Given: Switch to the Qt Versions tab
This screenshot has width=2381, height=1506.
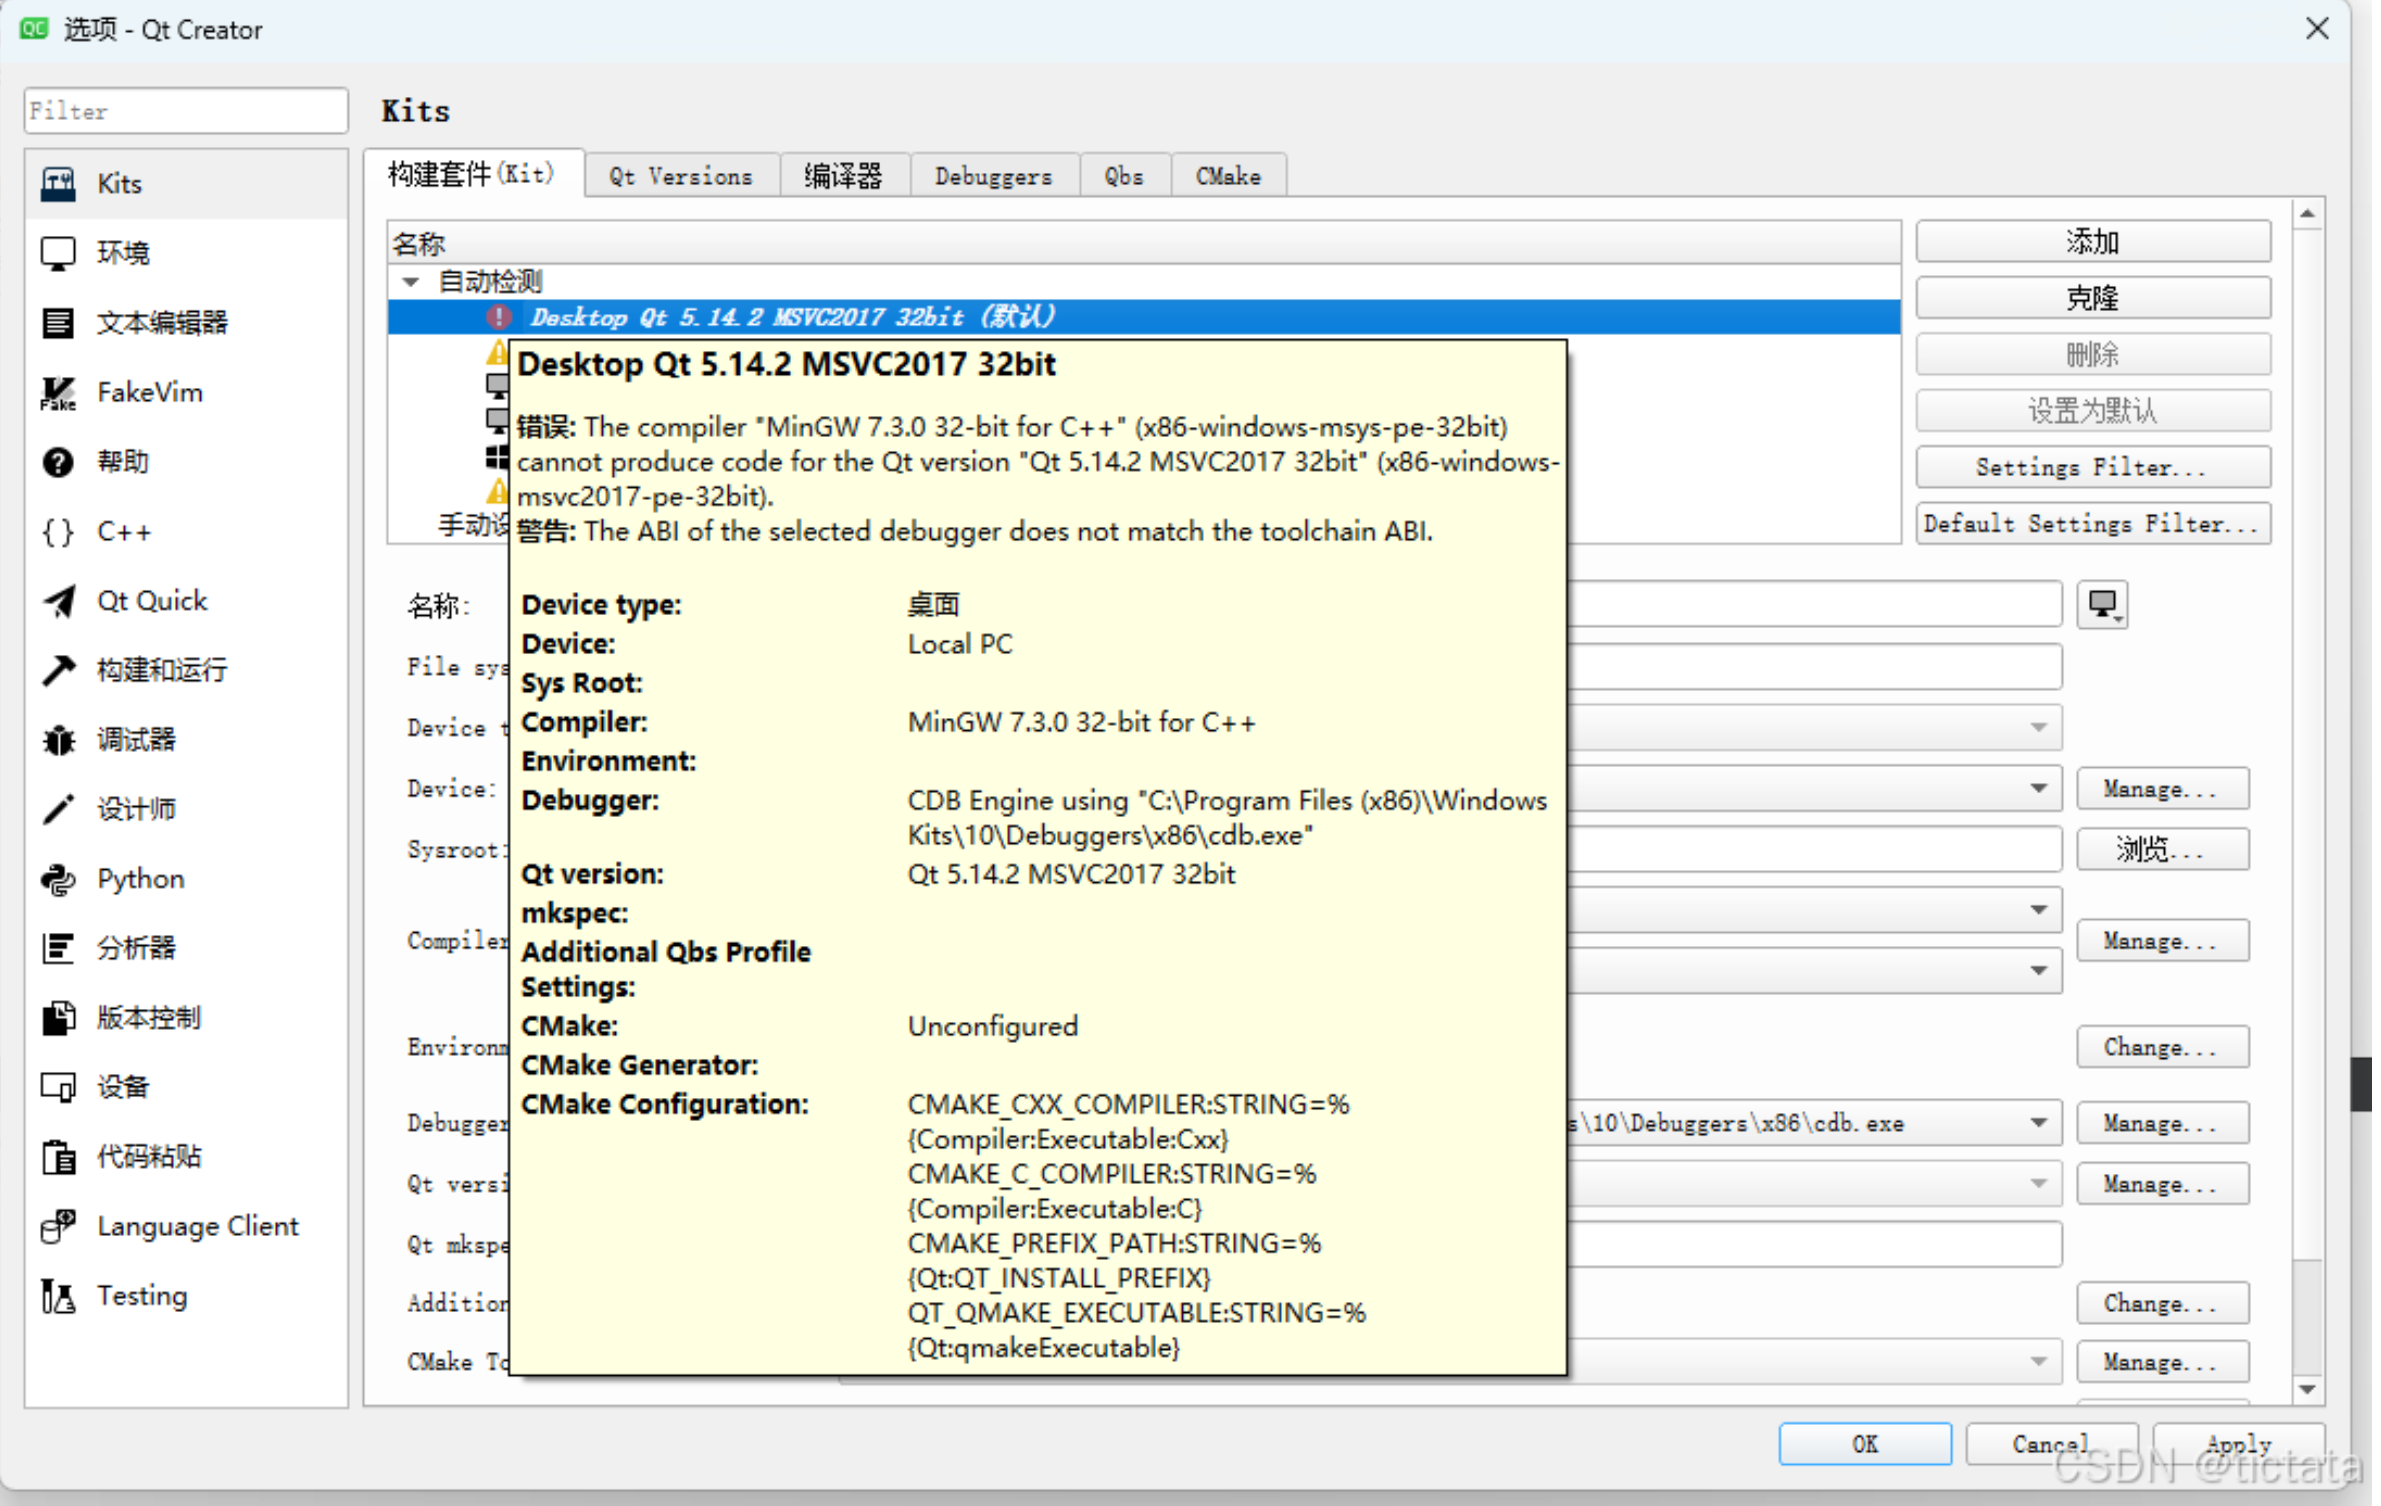Looking at the screenshot, I should pos(679,177).
